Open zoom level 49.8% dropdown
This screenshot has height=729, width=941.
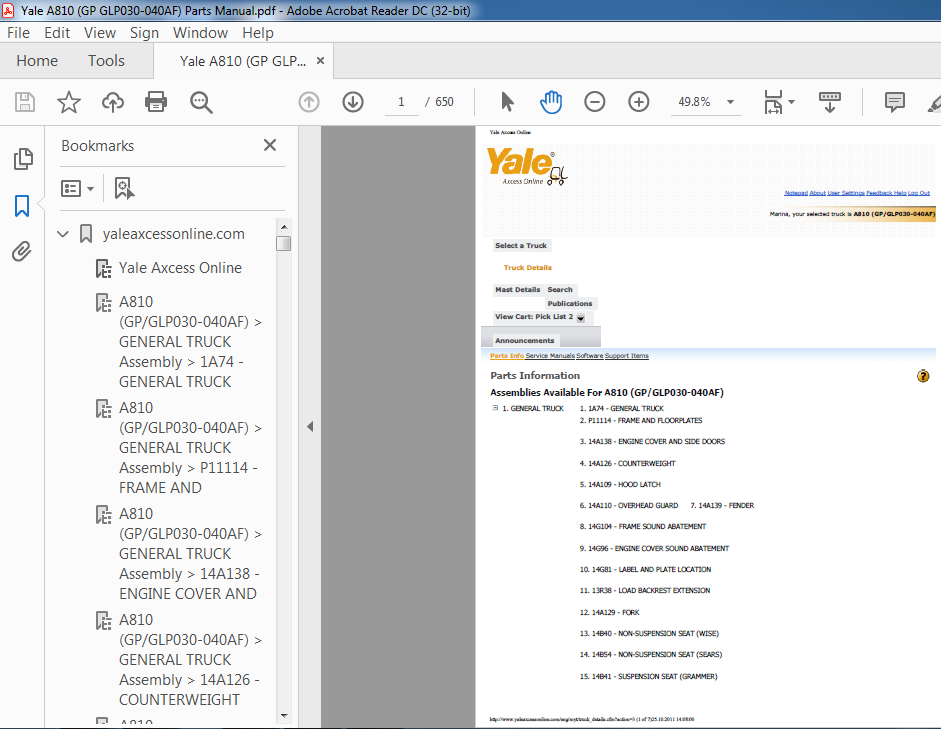(730, 102)
